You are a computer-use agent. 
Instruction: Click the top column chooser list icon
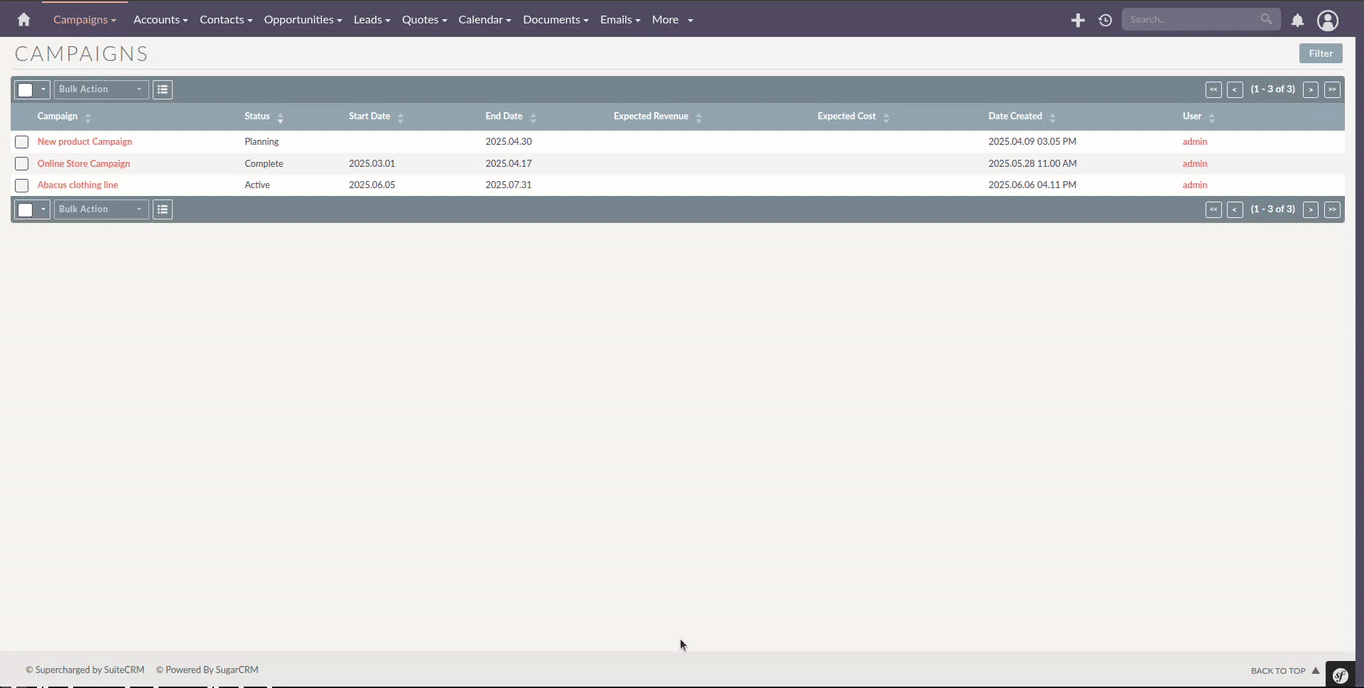pos(162,90)
